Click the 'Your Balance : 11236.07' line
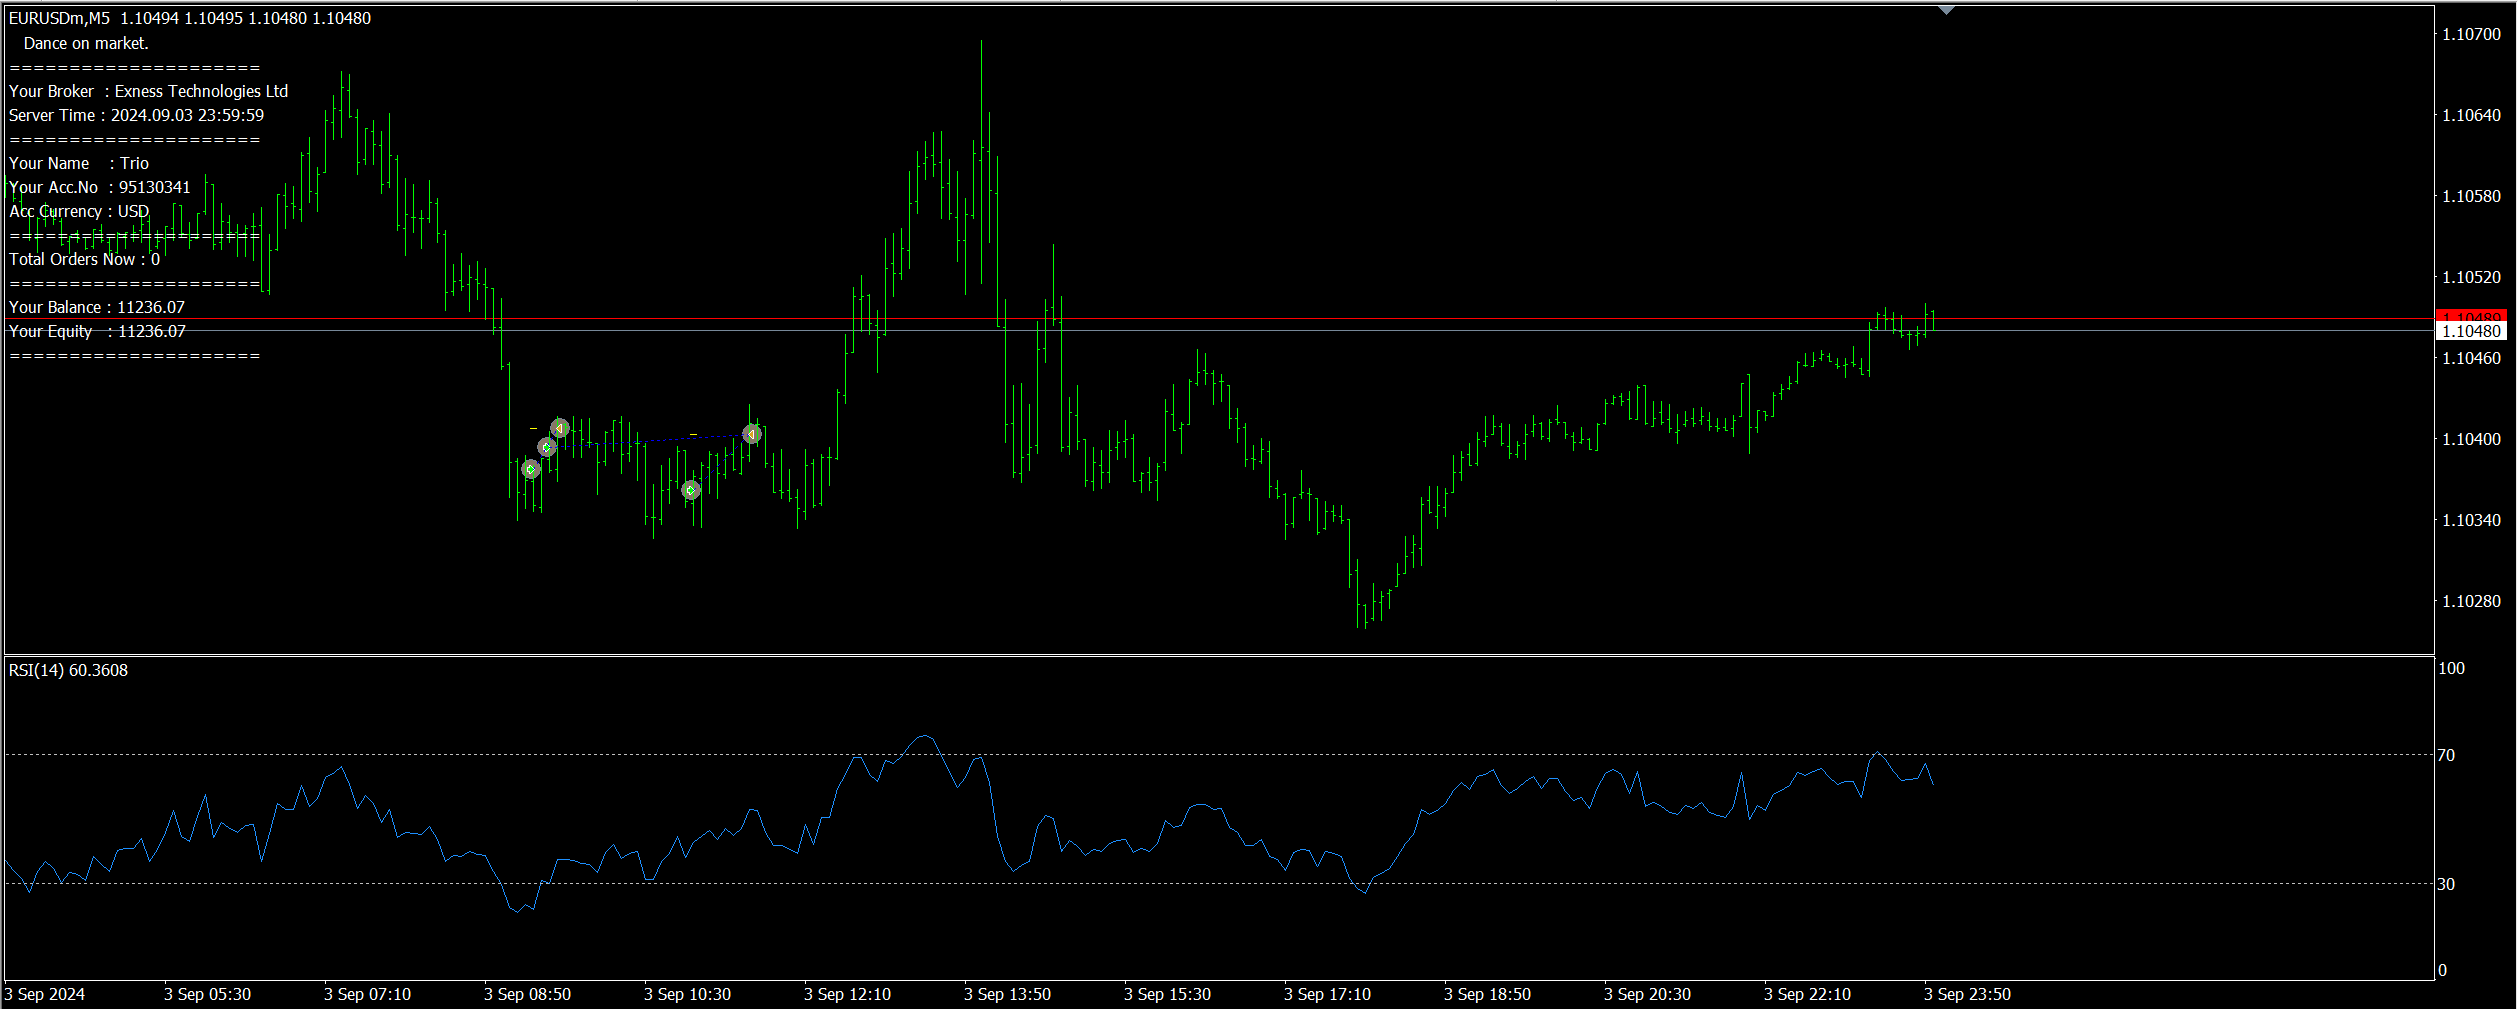The height and width of the screenshot is (1009, 2518). click(x=96, y=307)
